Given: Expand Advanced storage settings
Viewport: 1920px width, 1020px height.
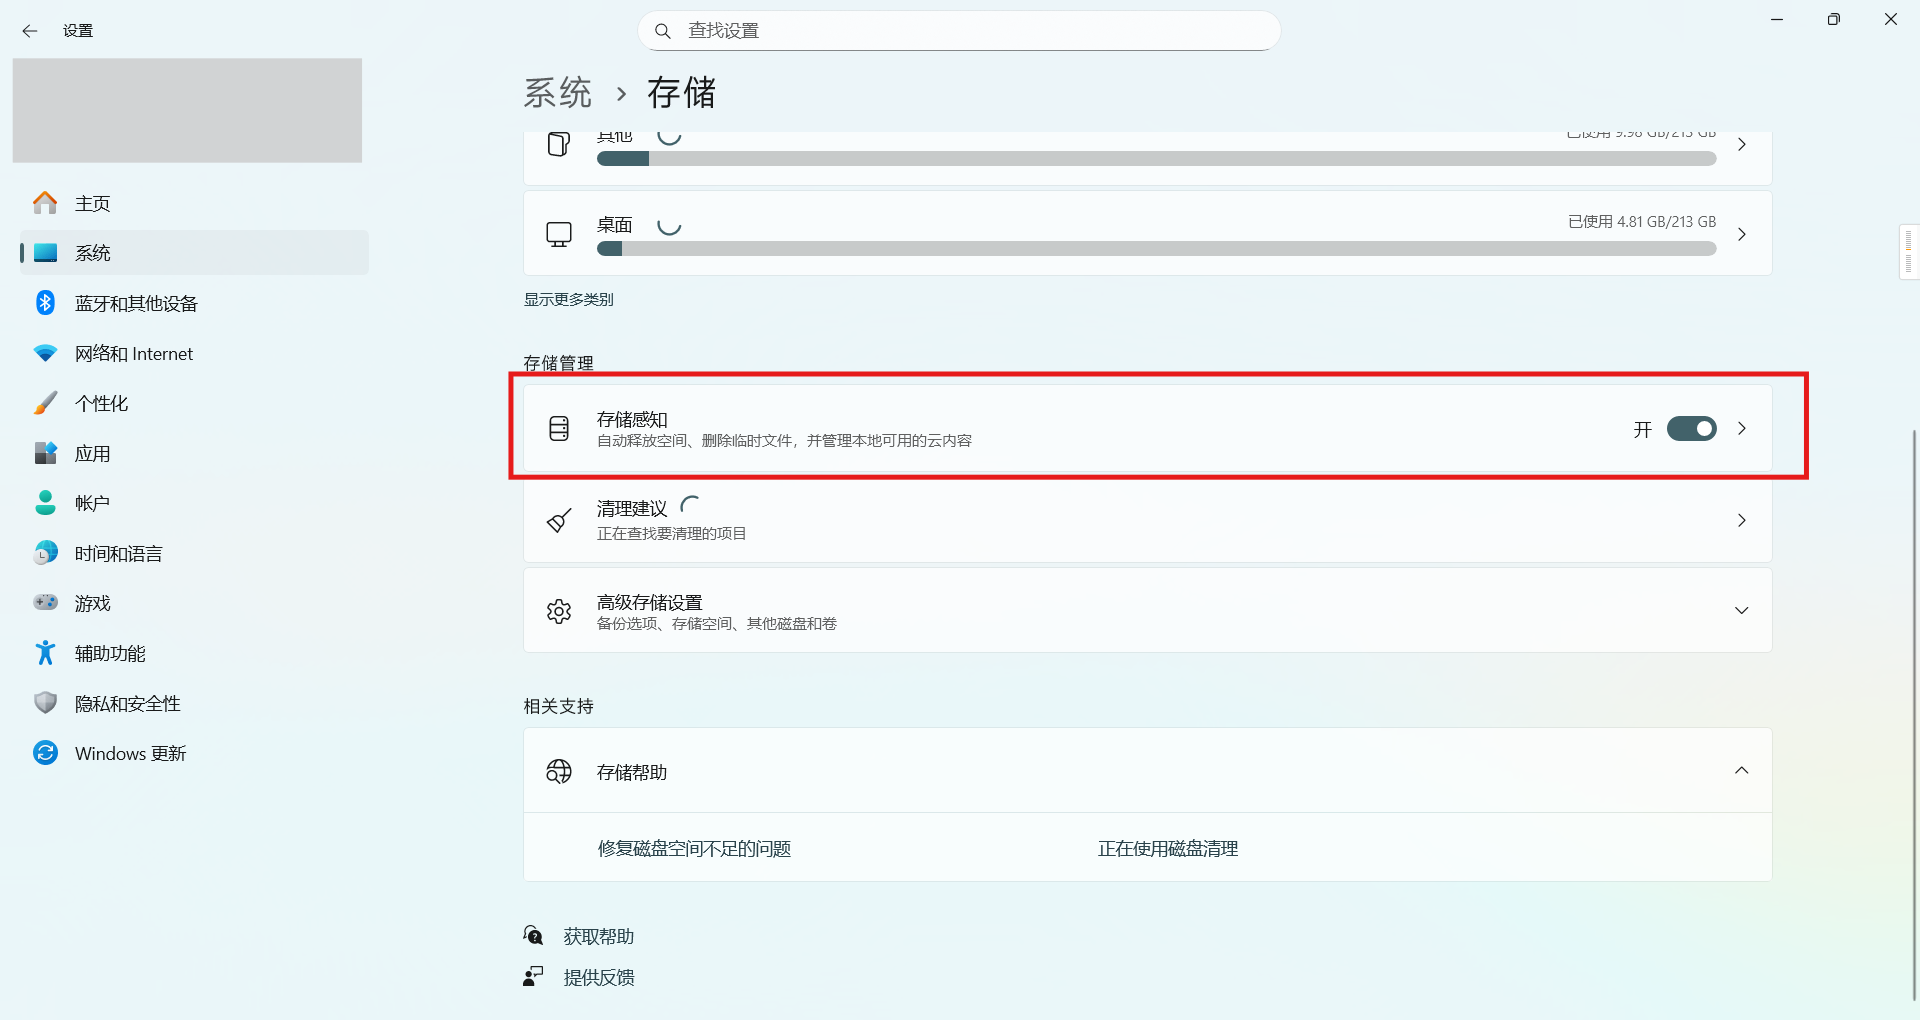Looking at the screenshot, I should pyautogui.click(x=1743, y=610).
